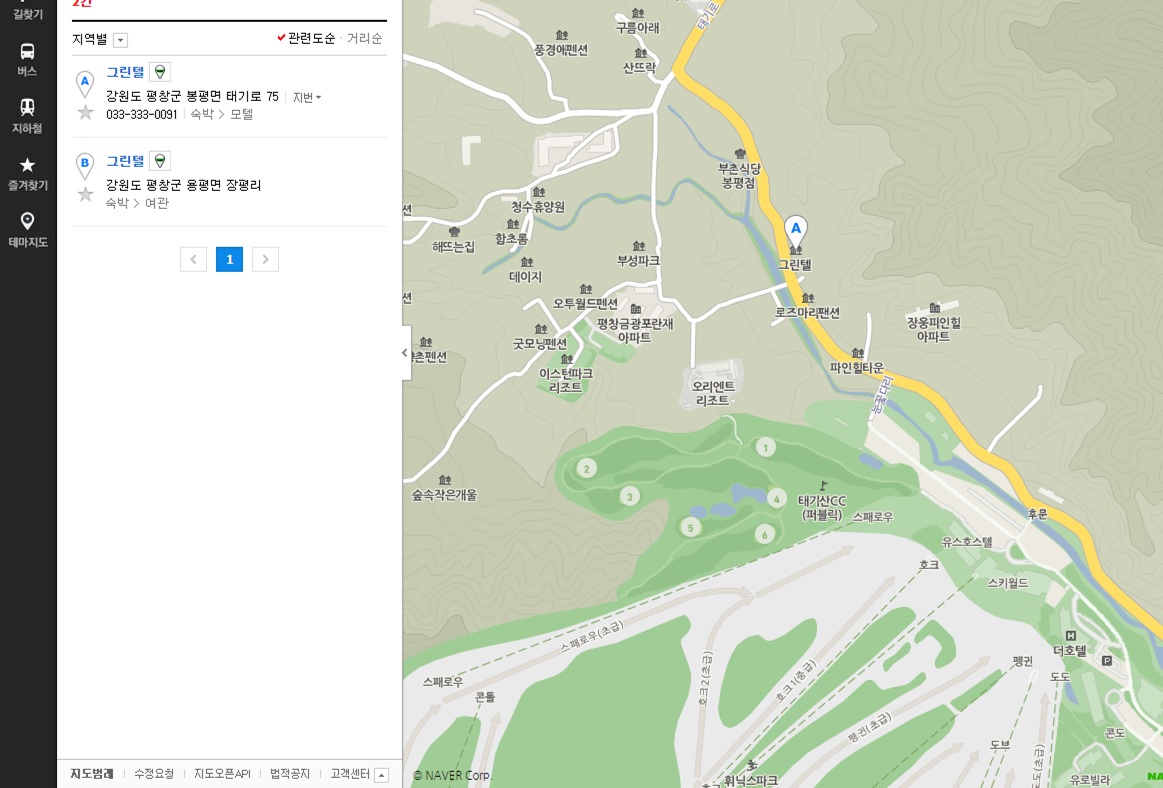Click the 오리엔트 리조트 label on map
The width and height of the screenshot is (1163, 788).
click(713, 393)
